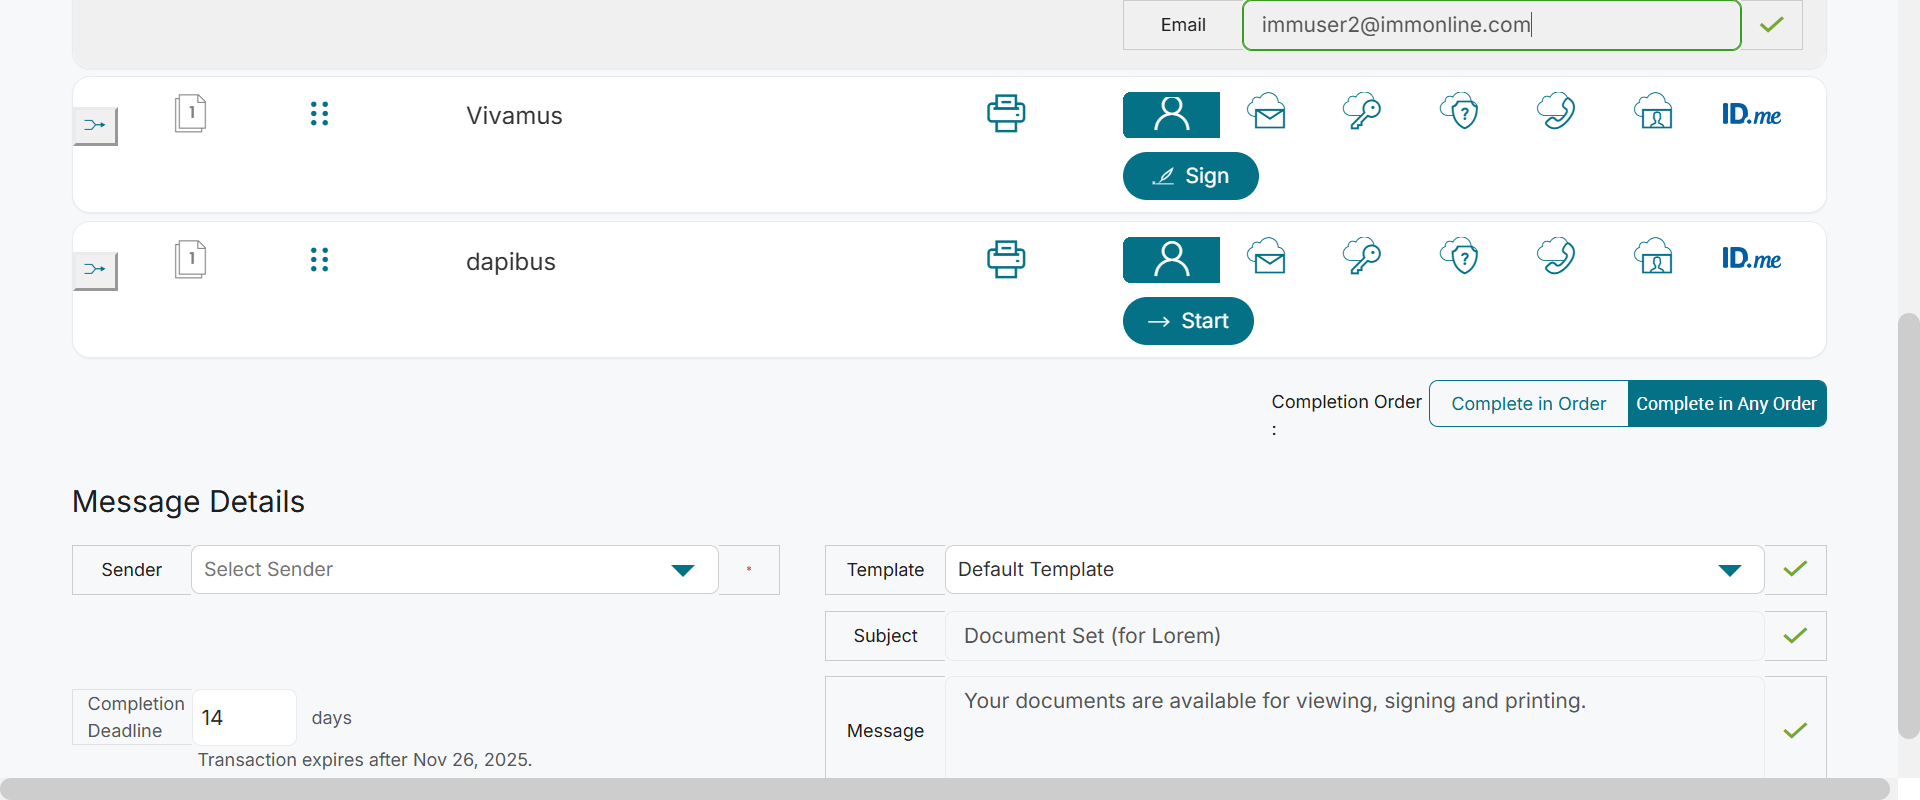Image resolution: width=1920 pixels, height=800 pixels.
Task: Open document page icon for dapibus
Action: (190, 259)
